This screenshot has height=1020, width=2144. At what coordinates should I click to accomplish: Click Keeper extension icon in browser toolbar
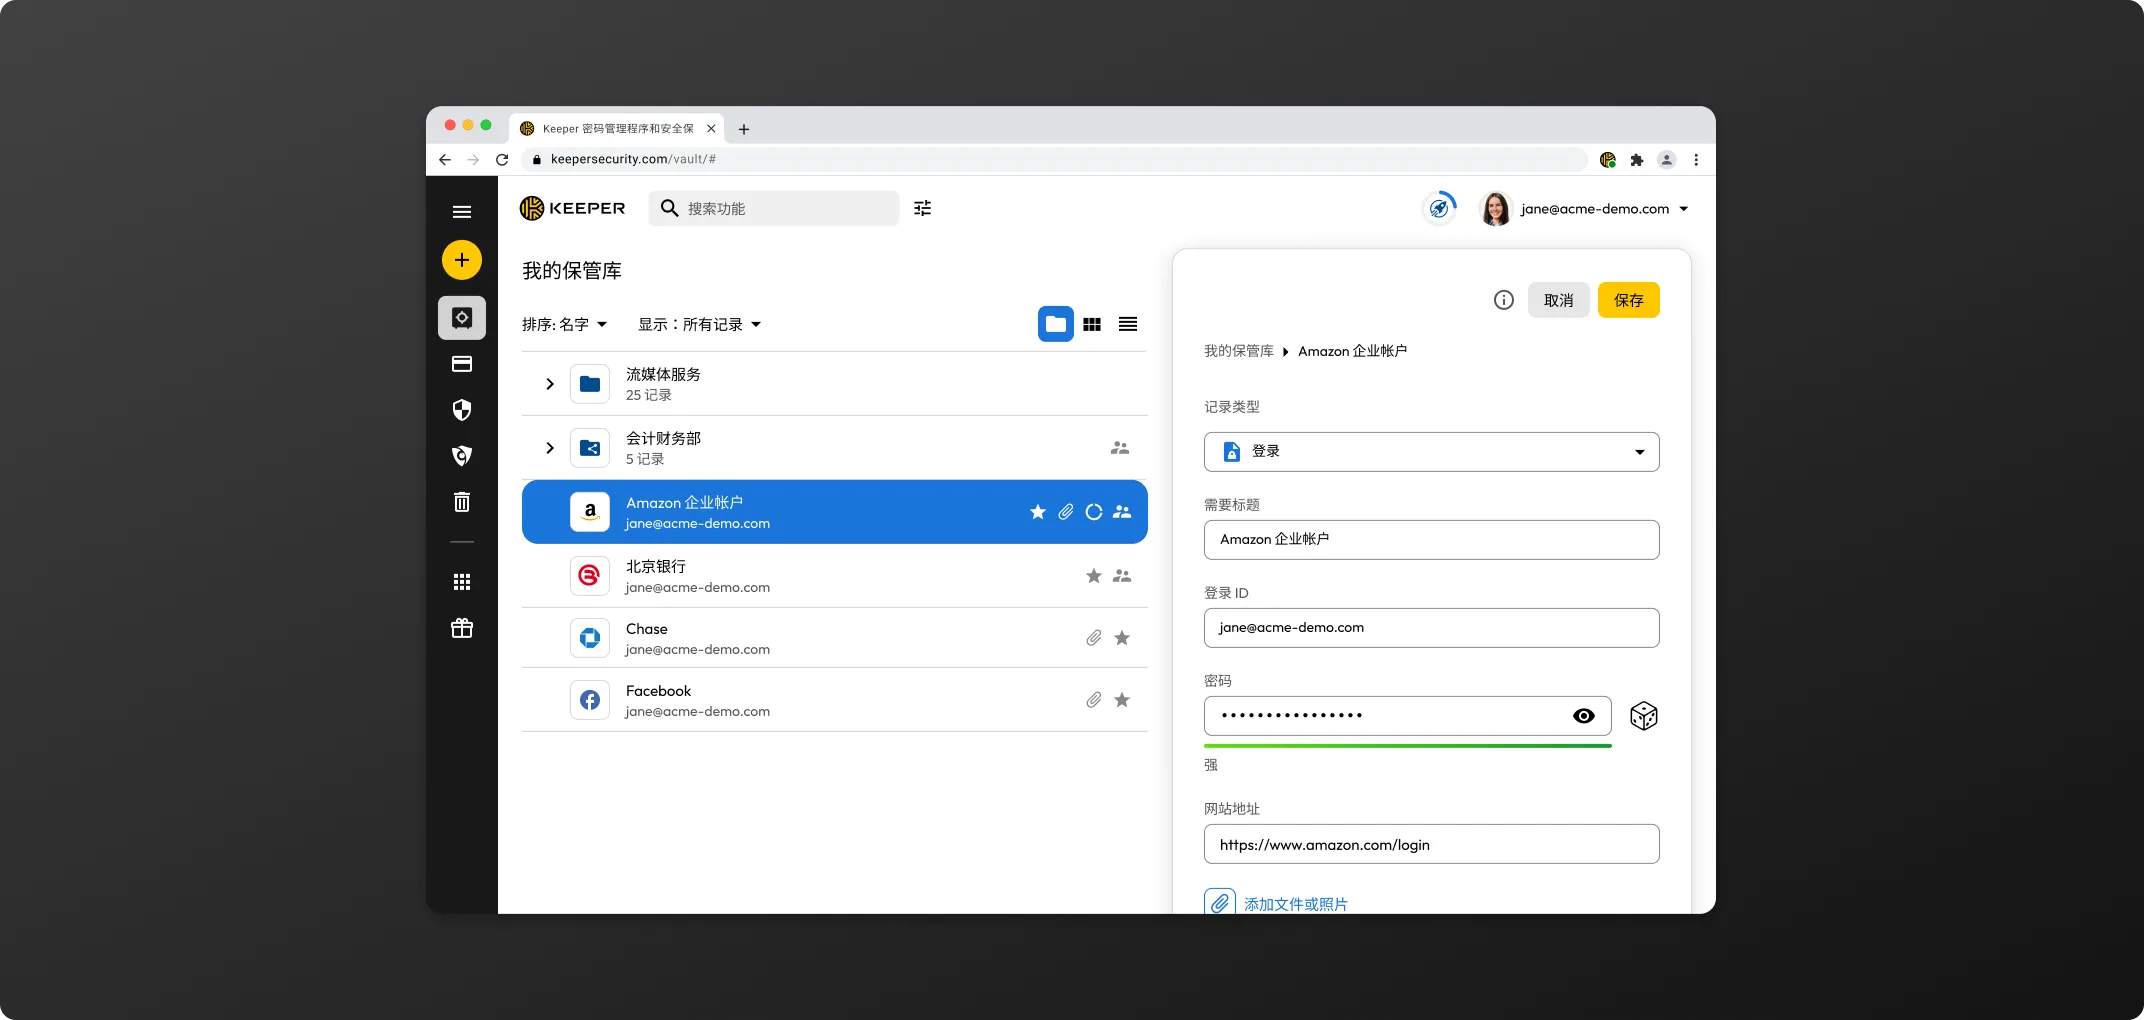[1608, 159]
